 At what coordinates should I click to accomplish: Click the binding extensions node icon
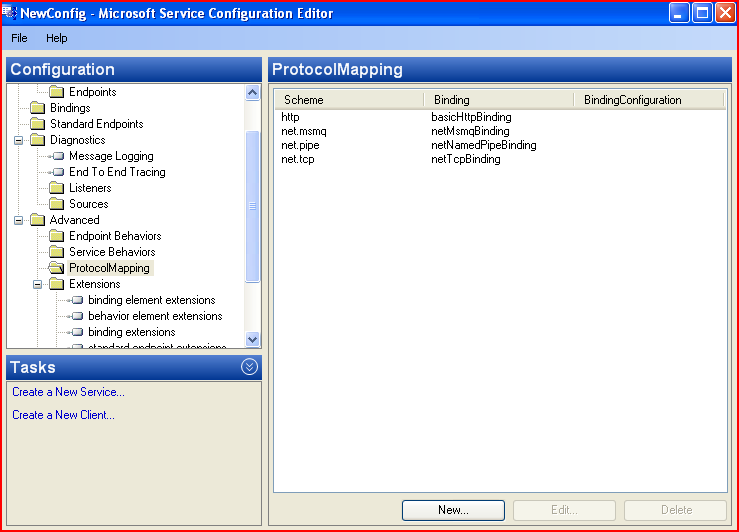76,332
